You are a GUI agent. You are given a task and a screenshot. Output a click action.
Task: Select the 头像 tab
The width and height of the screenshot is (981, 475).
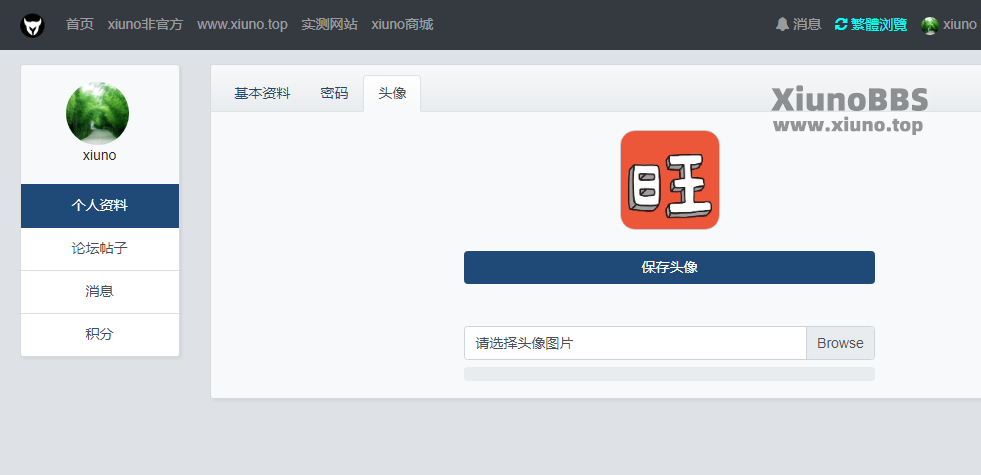tap(392, 94)
